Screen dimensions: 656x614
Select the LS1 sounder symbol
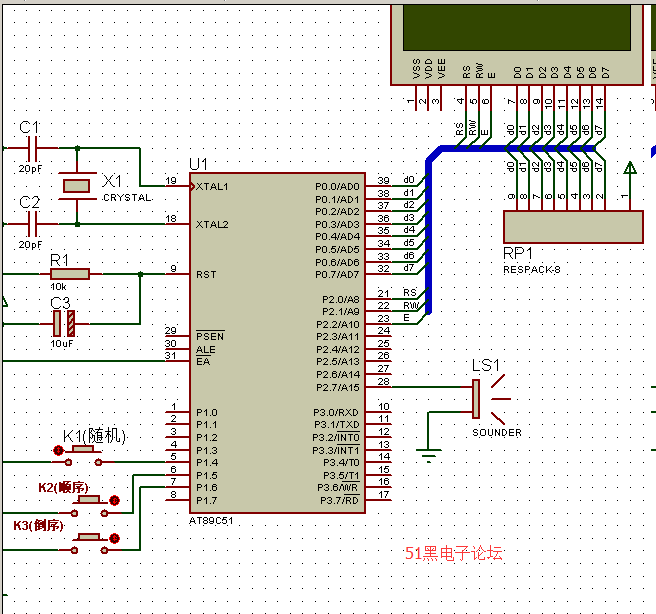pyautogui.click(x=490, y=399)
